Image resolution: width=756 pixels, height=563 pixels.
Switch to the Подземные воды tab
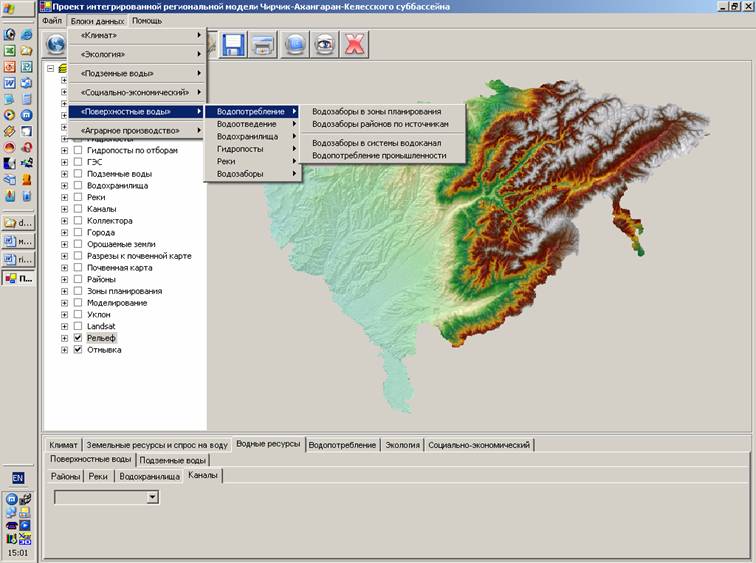173,460
